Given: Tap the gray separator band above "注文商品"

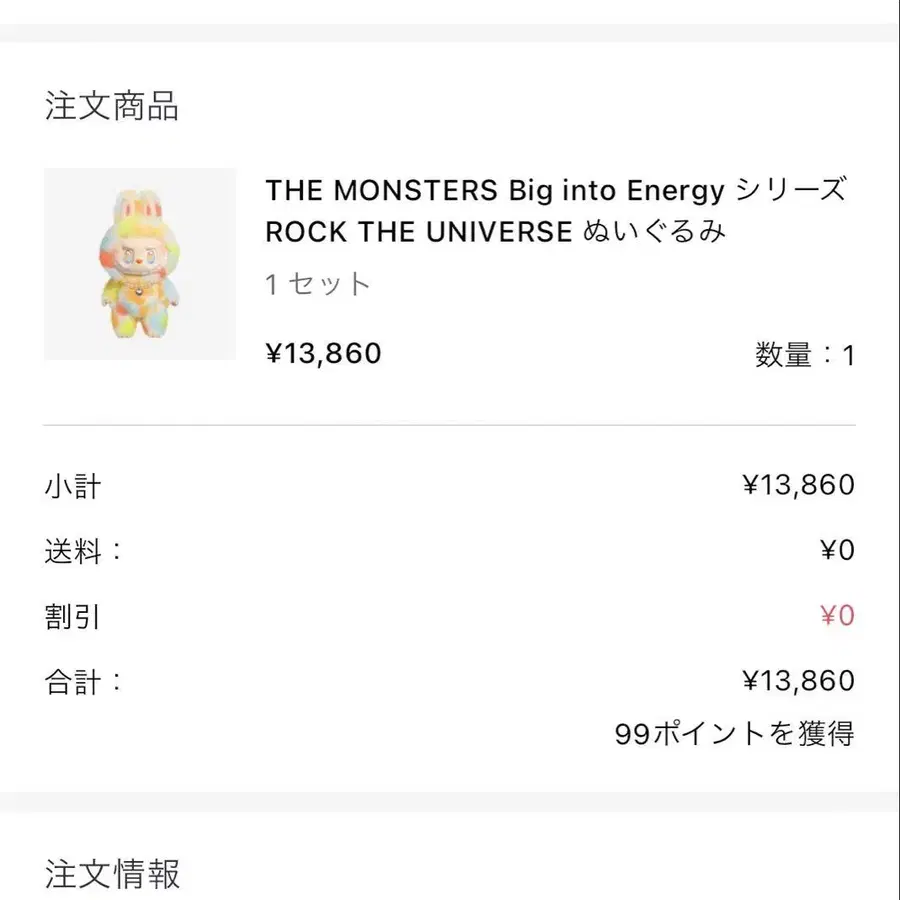Looking at the screenshot, I should point(450,33).
